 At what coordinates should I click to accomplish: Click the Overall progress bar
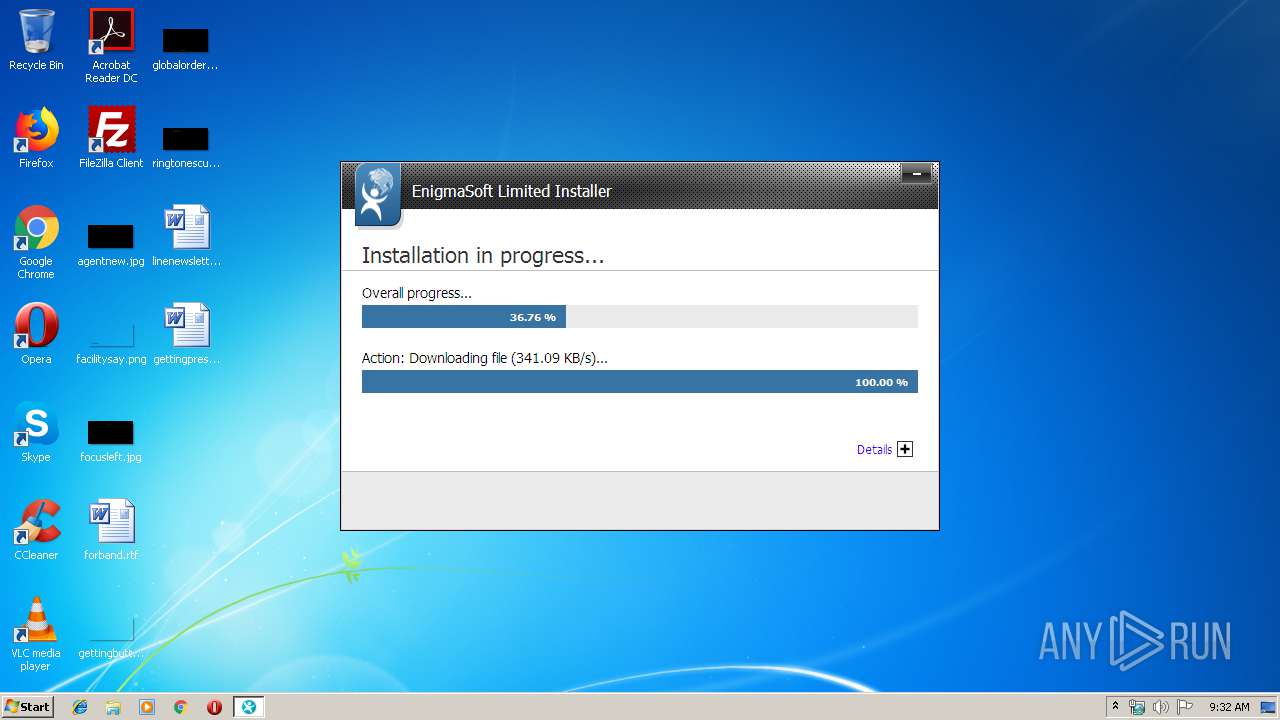point(639,317)
